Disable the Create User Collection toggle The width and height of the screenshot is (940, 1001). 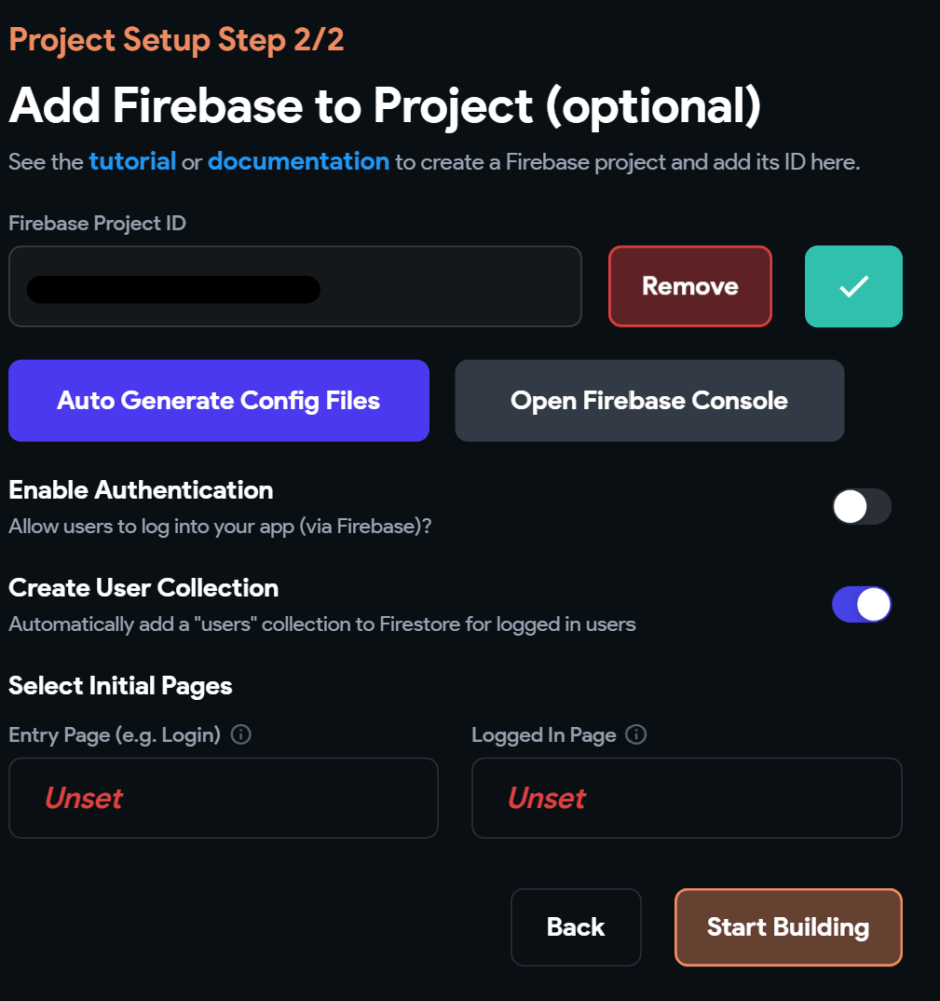click(861, 605)
